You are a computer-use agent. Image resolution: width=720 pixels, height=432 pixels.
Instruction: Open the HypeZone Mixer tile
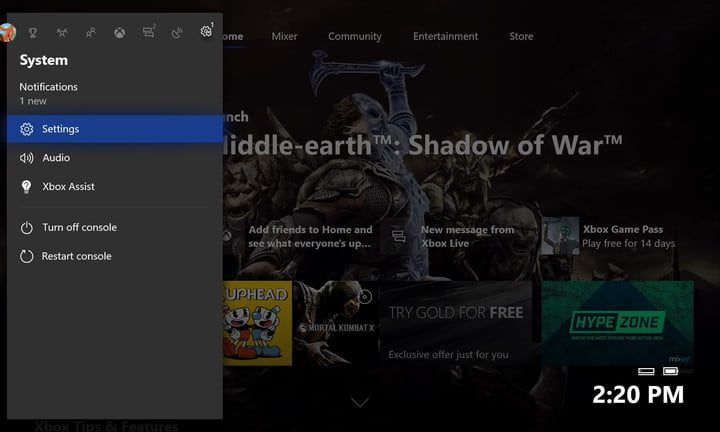[x=618, y=323]
